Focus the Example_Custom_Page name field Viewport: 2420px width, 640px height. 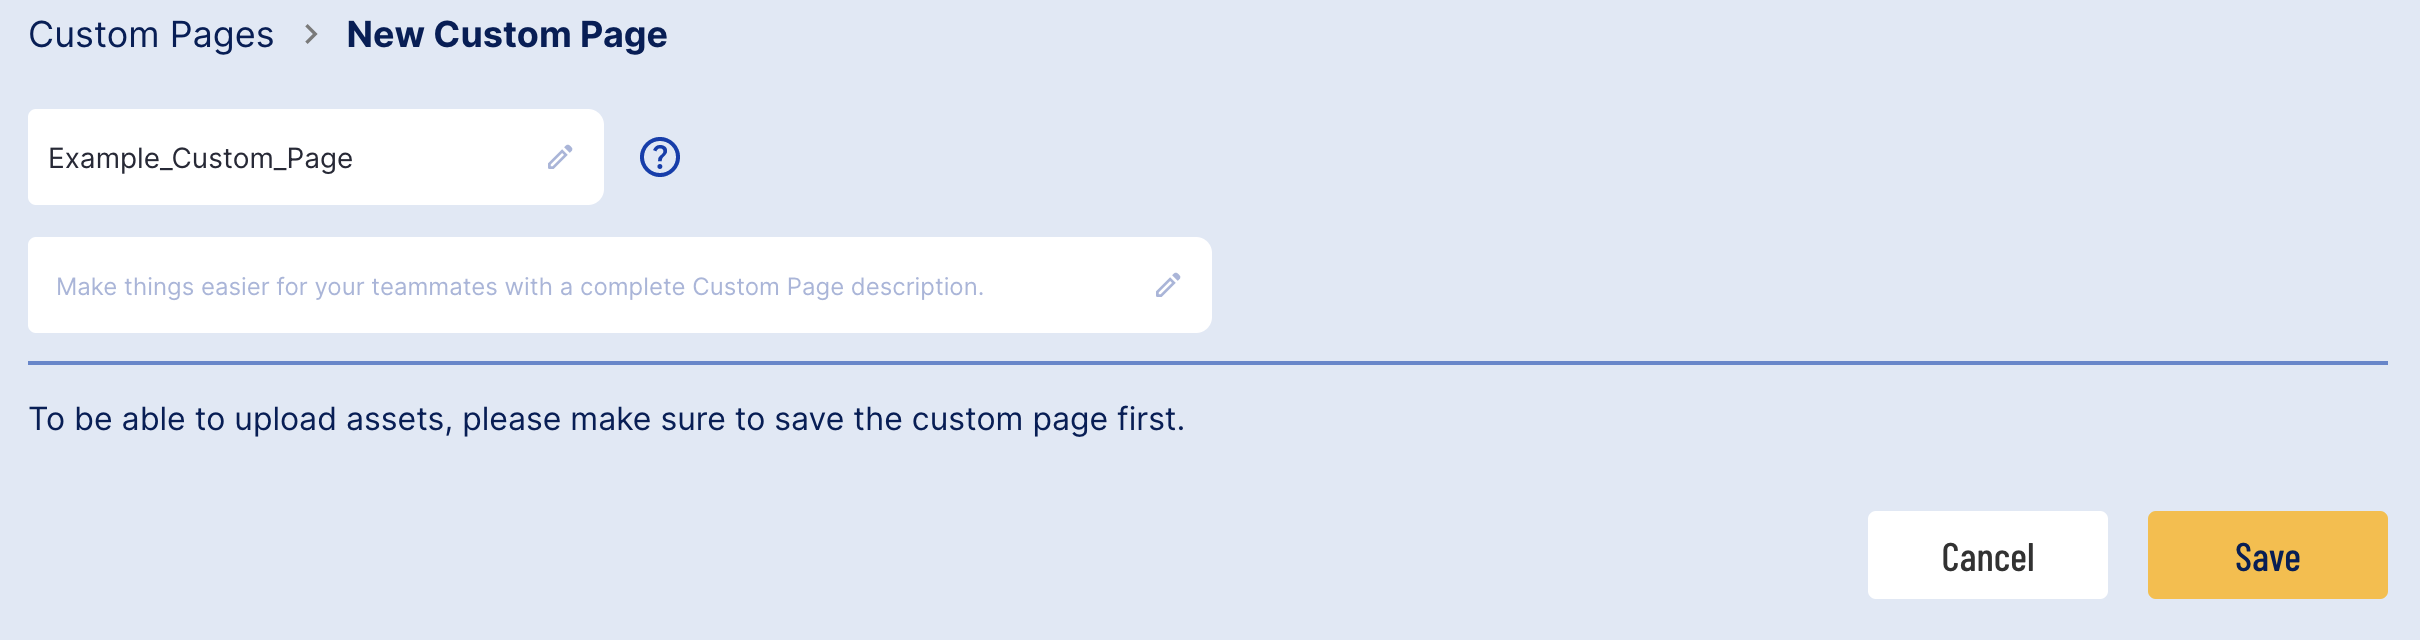pos(316,157)
